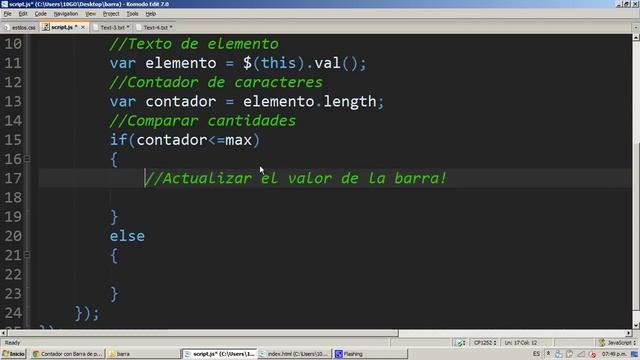Screen dimensions: 640x360
Task: Open the tab list dropdown arrow
Action: pos(636,27)
